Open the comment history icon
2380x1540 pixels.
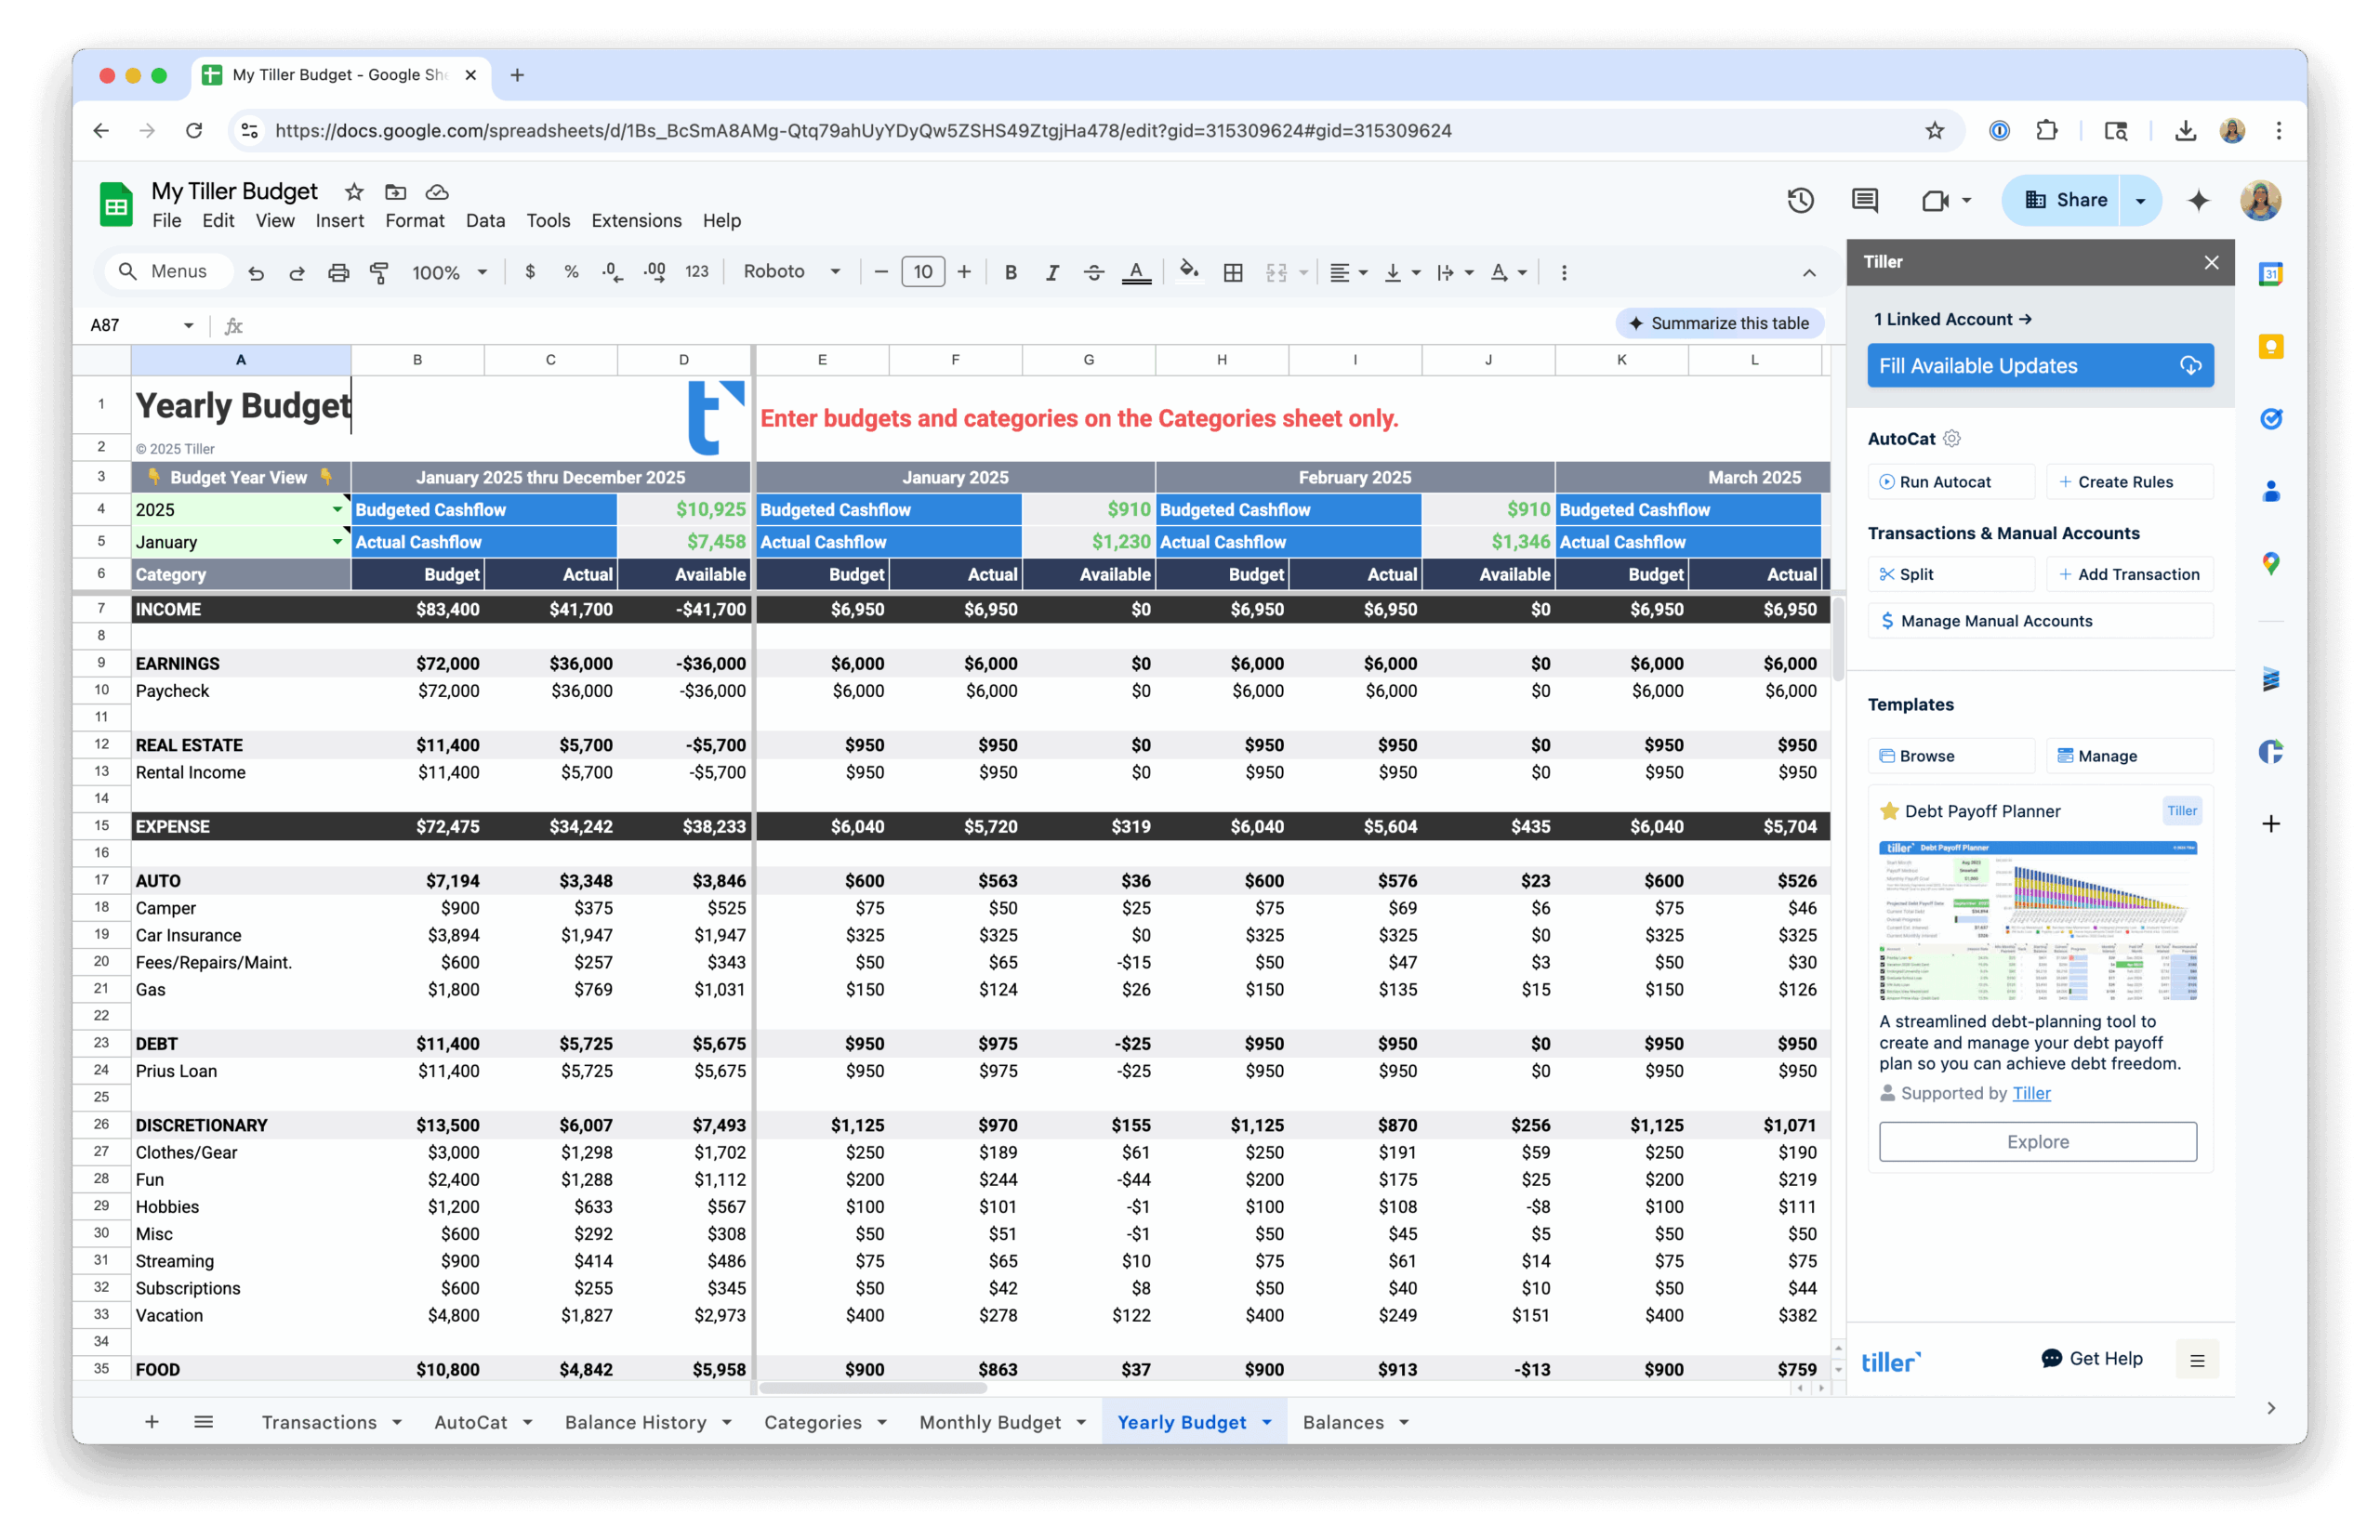coord(1864,200)
